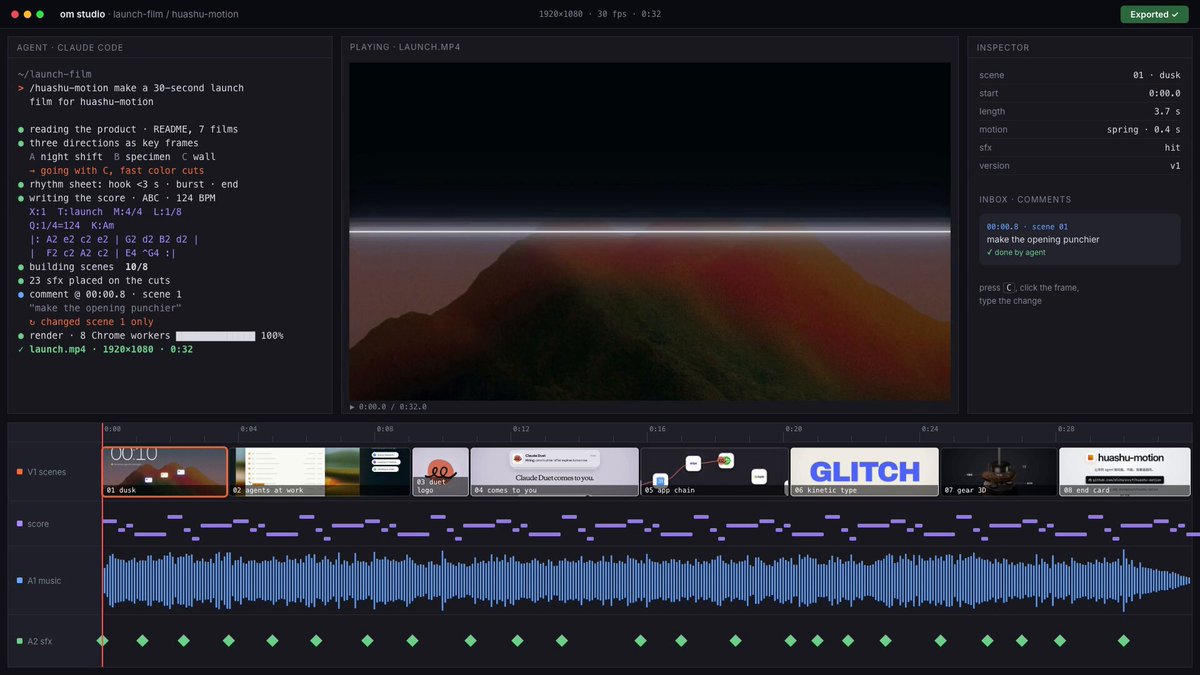This screenshot has height=675, width=1200.
Task: Click the scene value "01 · dusk"
Action: pyautogui.click(x=1155, y=75)
